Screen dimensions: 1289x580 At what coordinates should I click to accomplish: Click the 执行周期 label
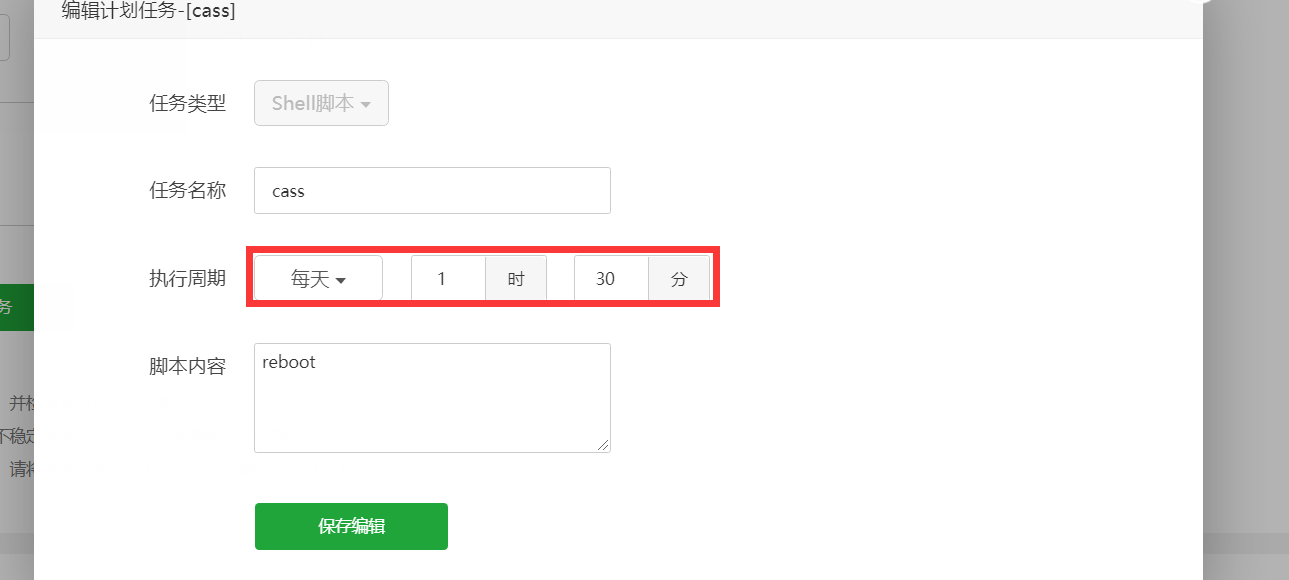point(188,279)
